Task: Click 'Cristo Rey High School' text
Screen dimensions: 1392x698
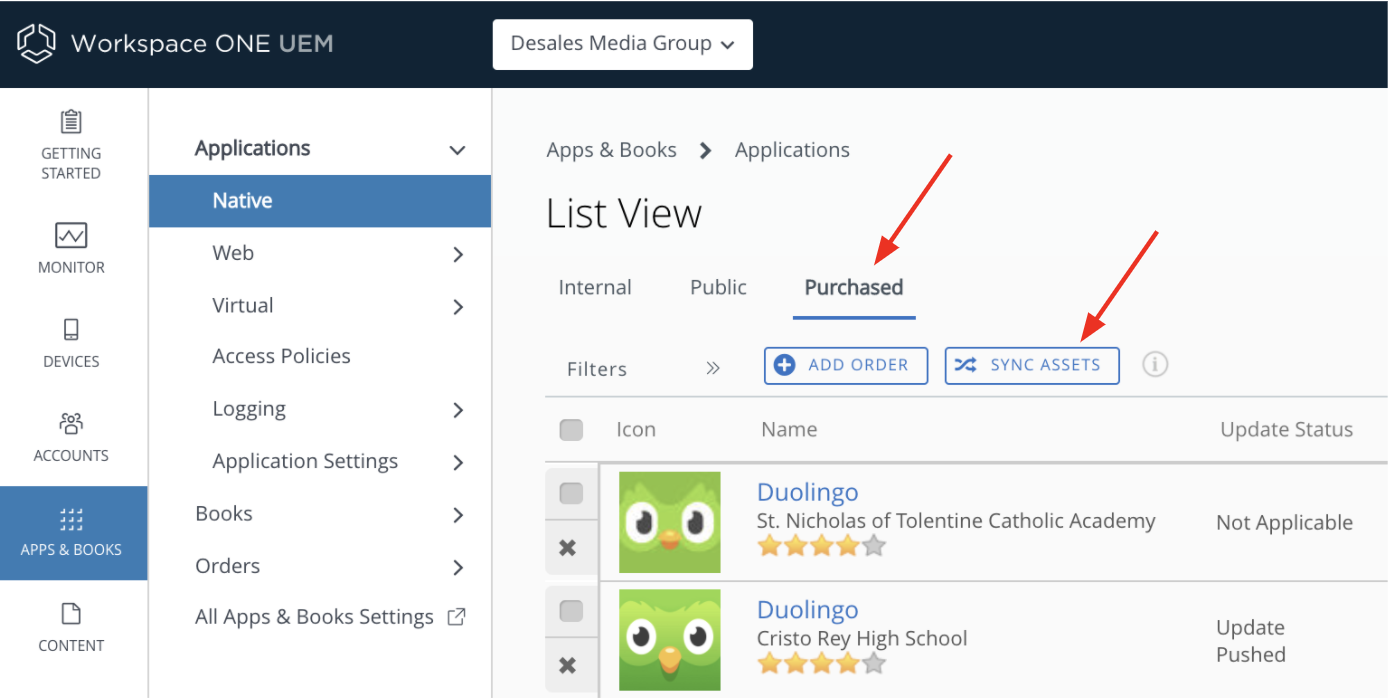Action: [862, 638]
